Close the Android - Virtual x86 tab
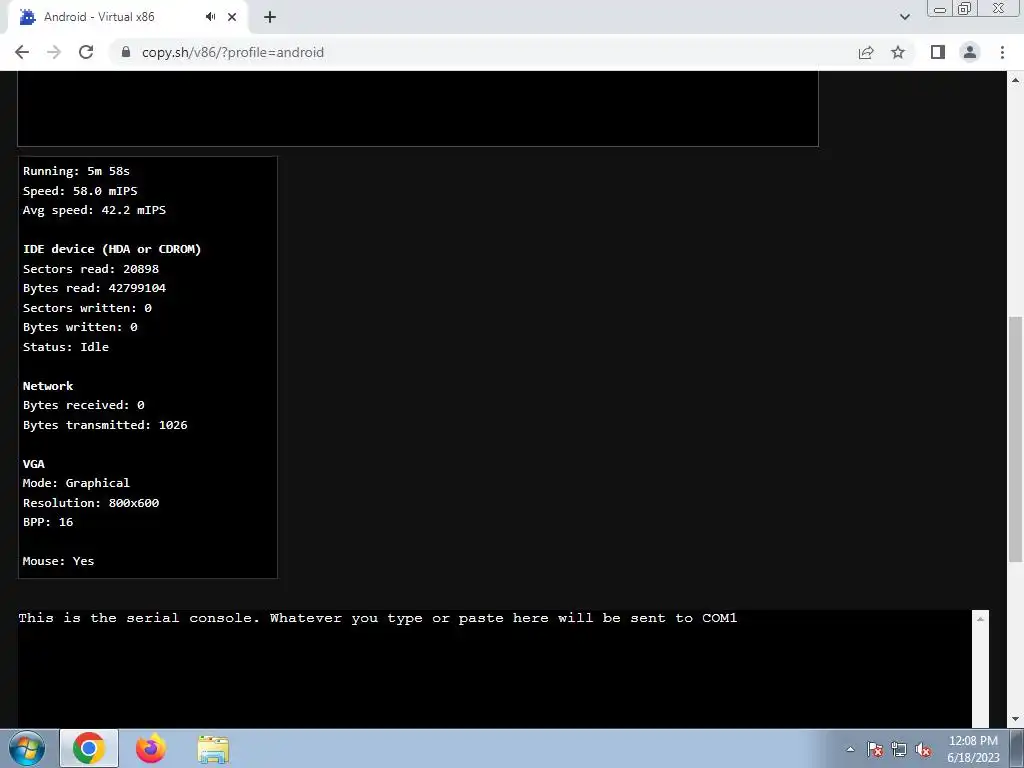The image size is (1024, 768). click(232, 17)
